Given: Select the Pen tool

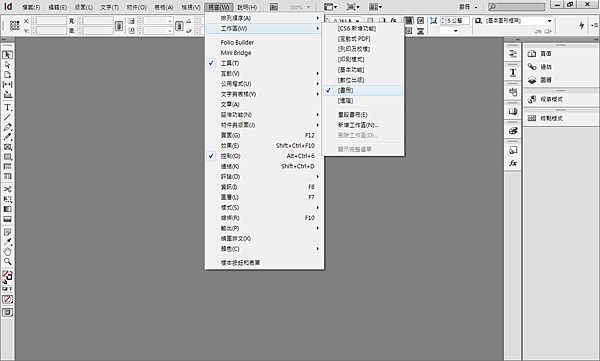Looking at the screenshot, I should click(7, 127).
